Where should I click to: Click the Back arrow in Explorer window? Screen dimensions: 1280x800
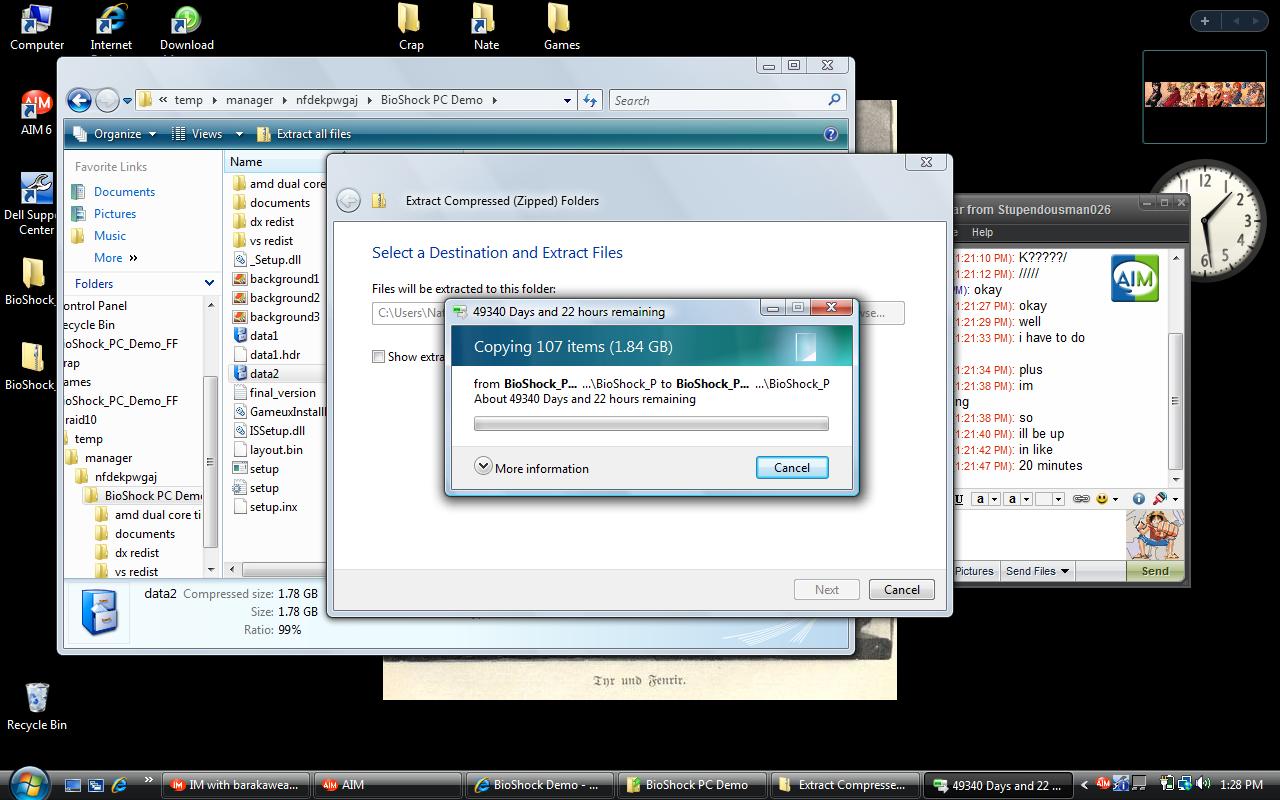79,100
